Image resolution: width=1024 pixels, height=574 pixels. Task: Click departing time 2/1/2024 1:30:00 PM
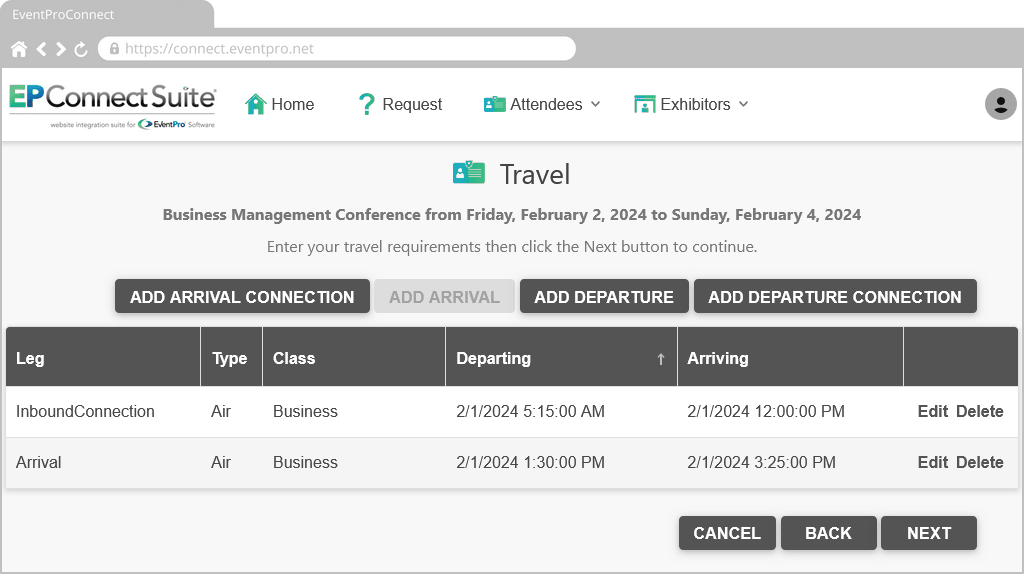click(530, 462)
